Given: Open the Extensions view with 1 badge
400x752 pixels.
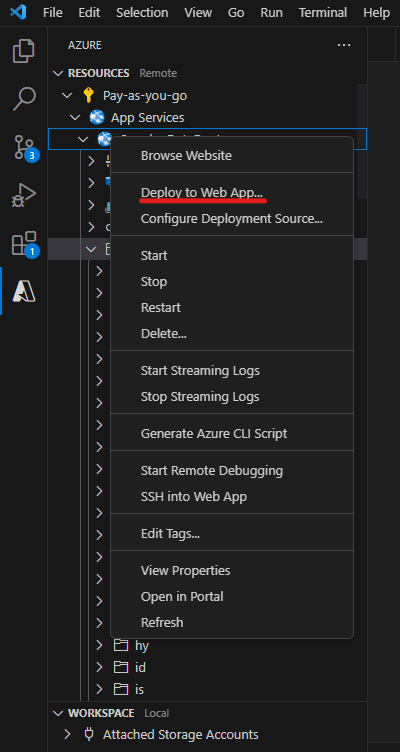Looking at the screenshot, I should coord(24,243).
